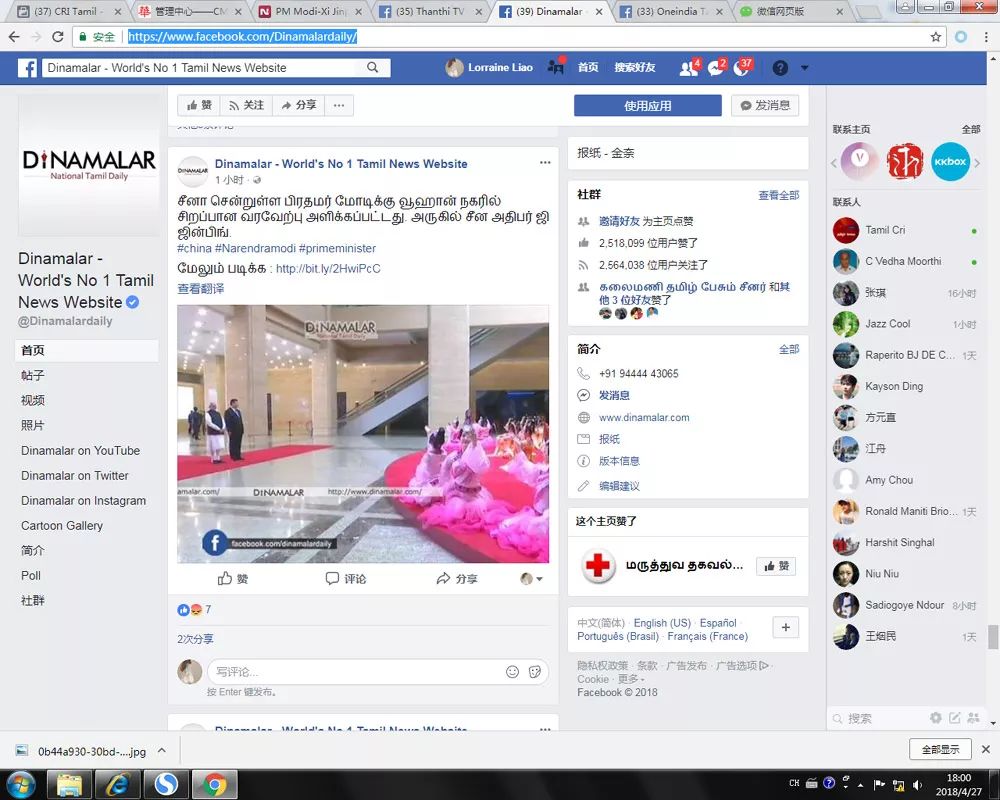
Task: Click the plus button to add language
Action: coord(786,628)
